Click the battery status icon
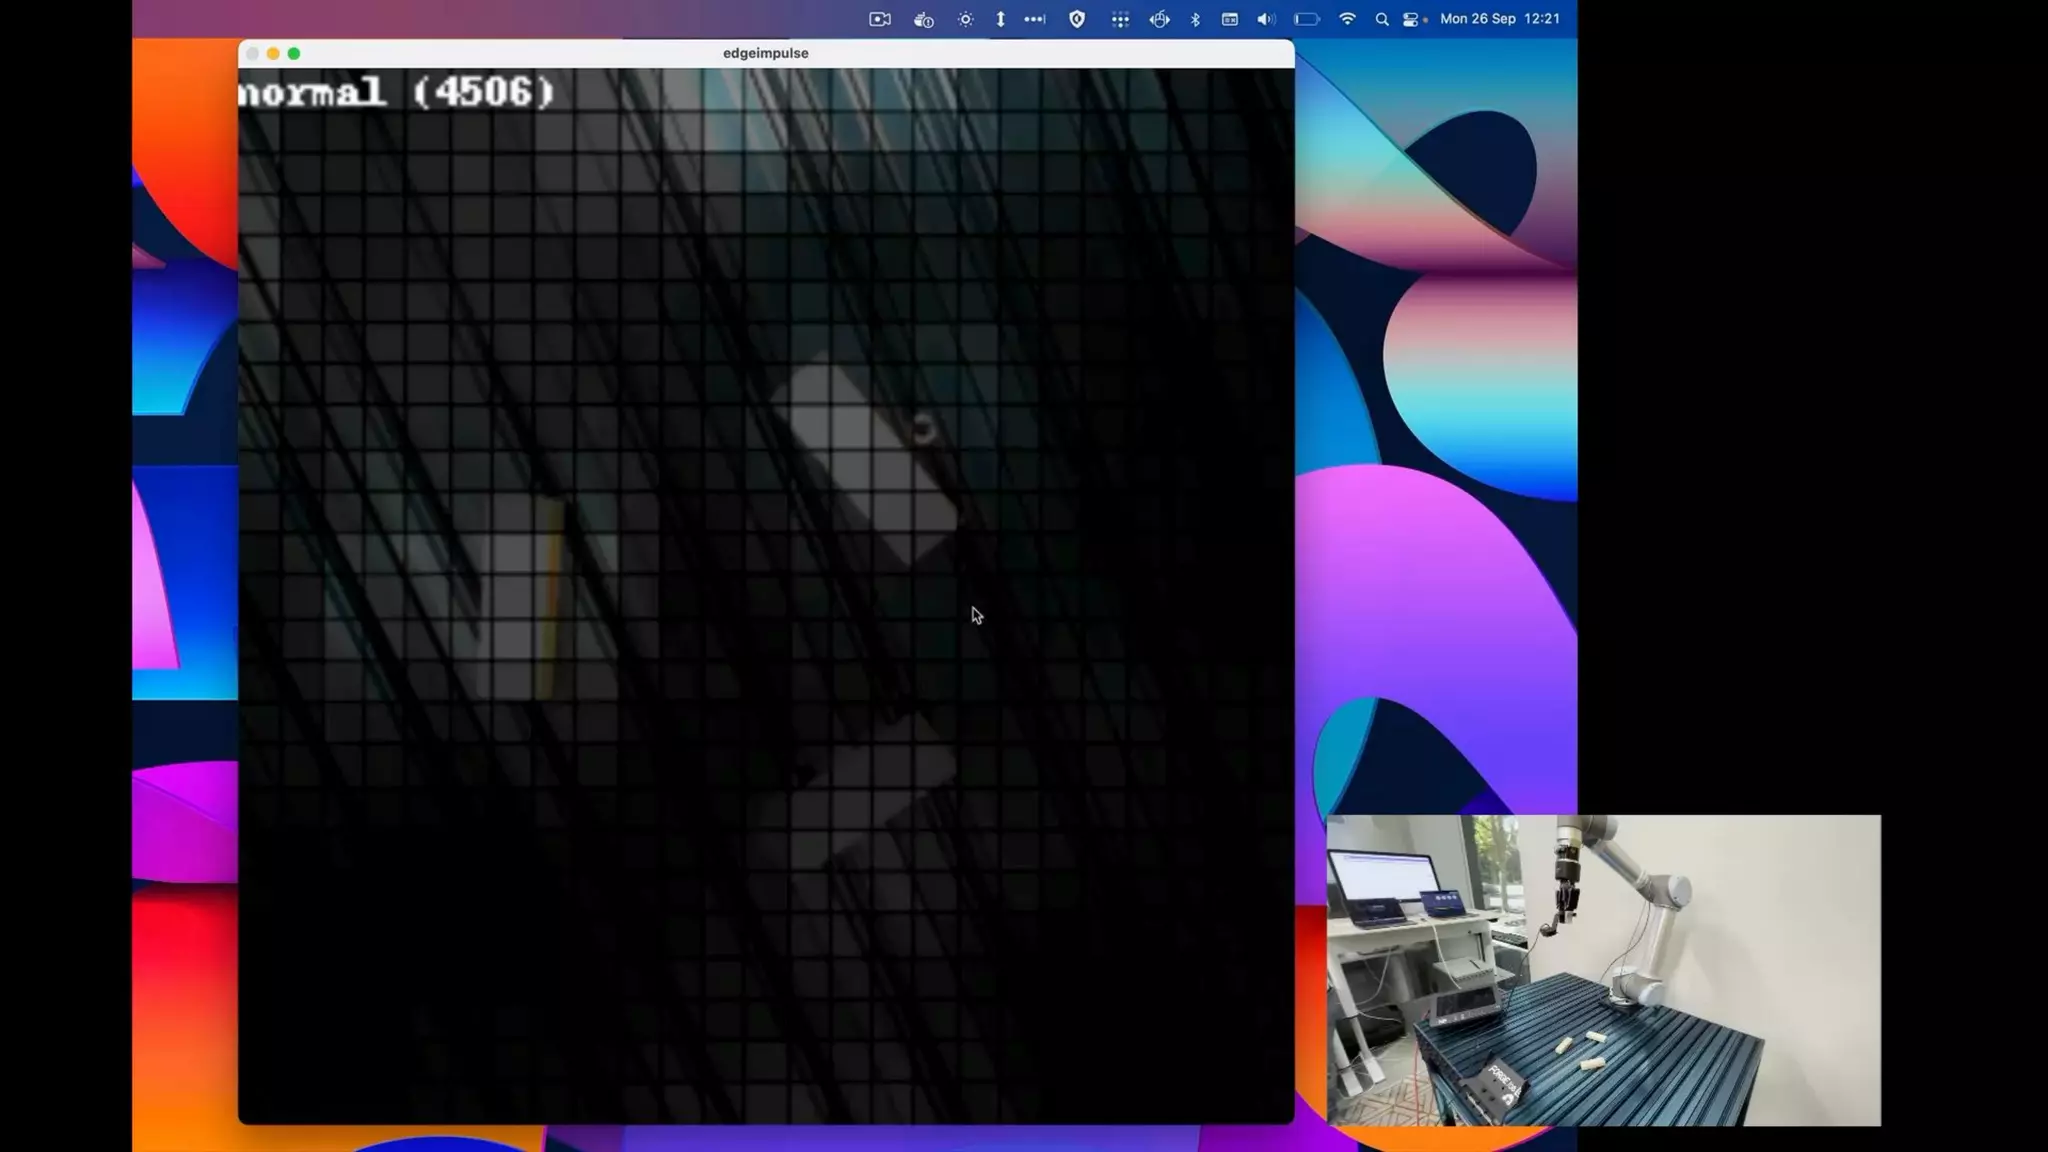2048x1152 pixels. coord(1306,19)
